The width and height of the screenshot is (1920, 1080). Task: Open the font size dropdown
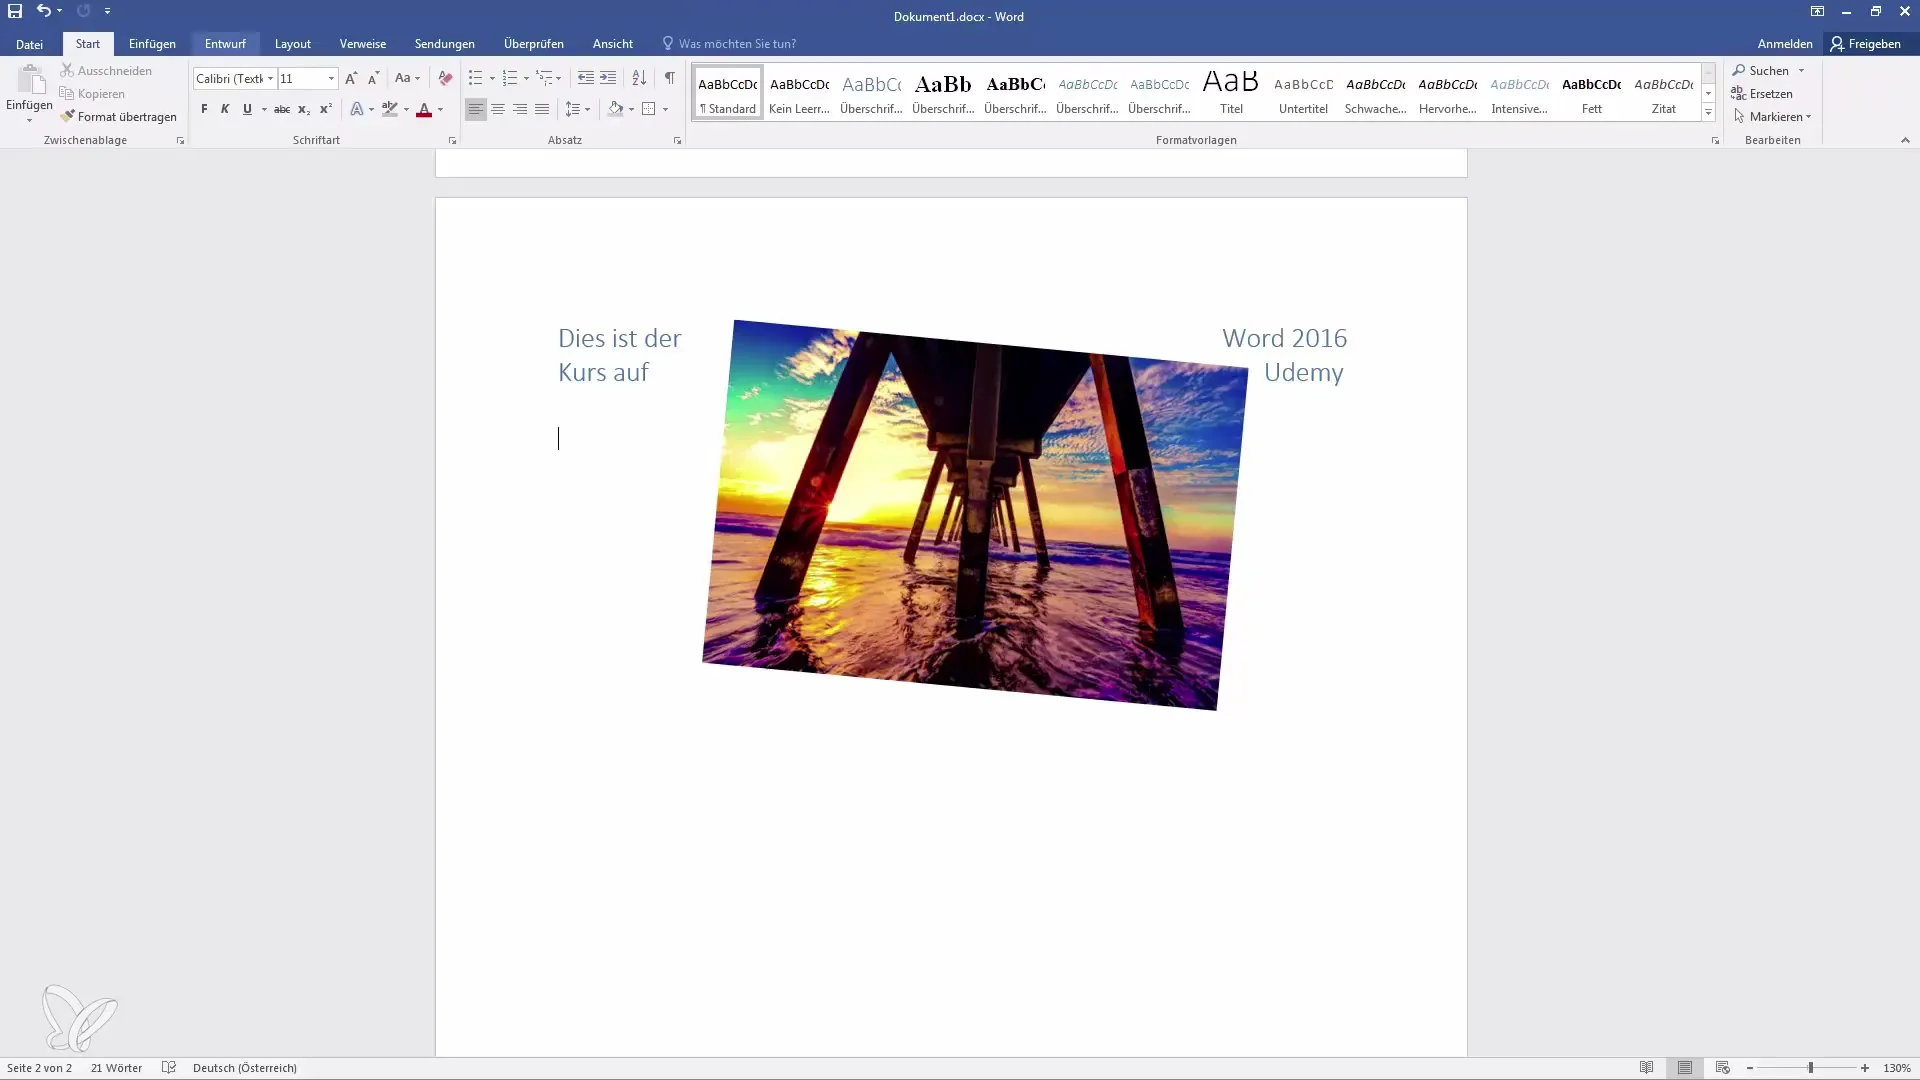331,78
